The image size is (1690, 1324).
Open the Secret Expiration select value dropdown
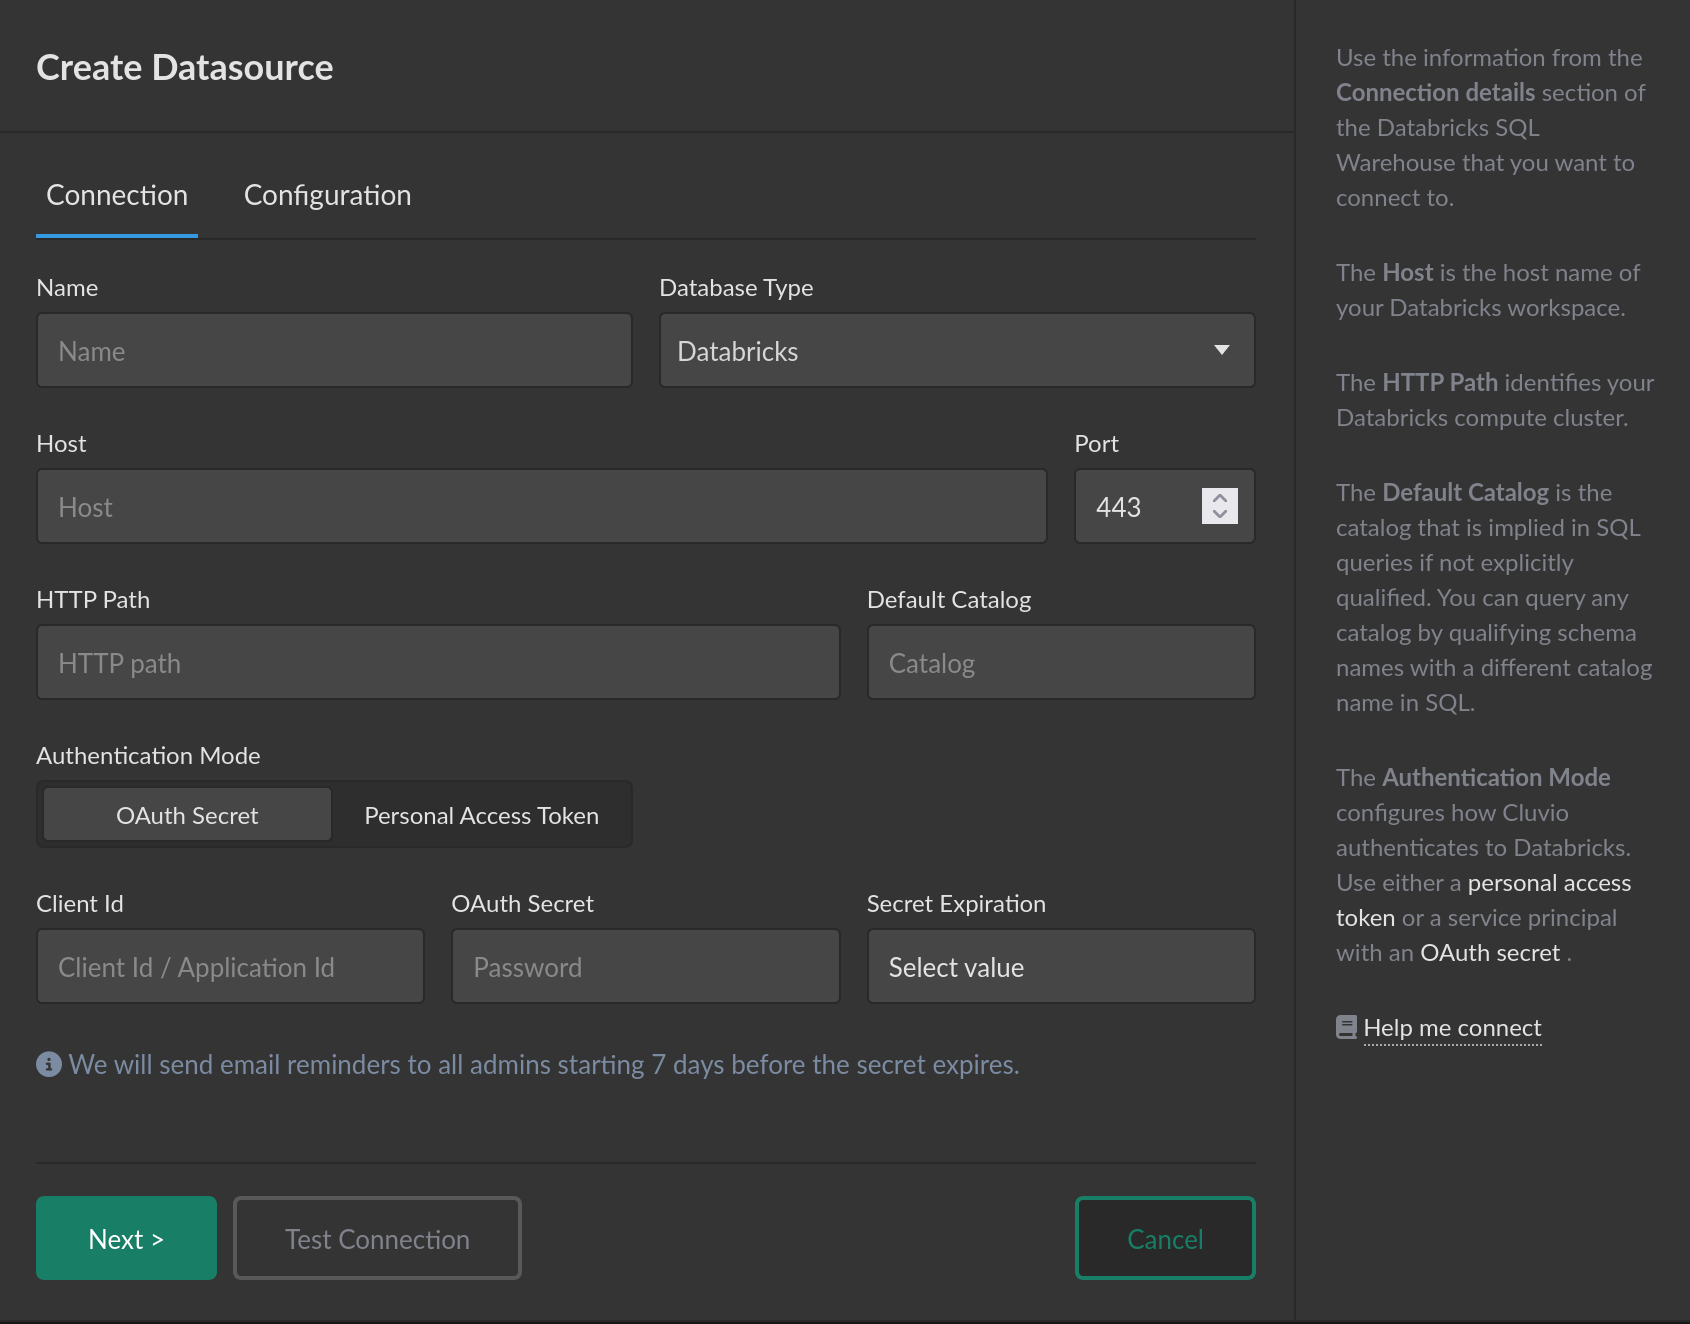(1061, 966)
